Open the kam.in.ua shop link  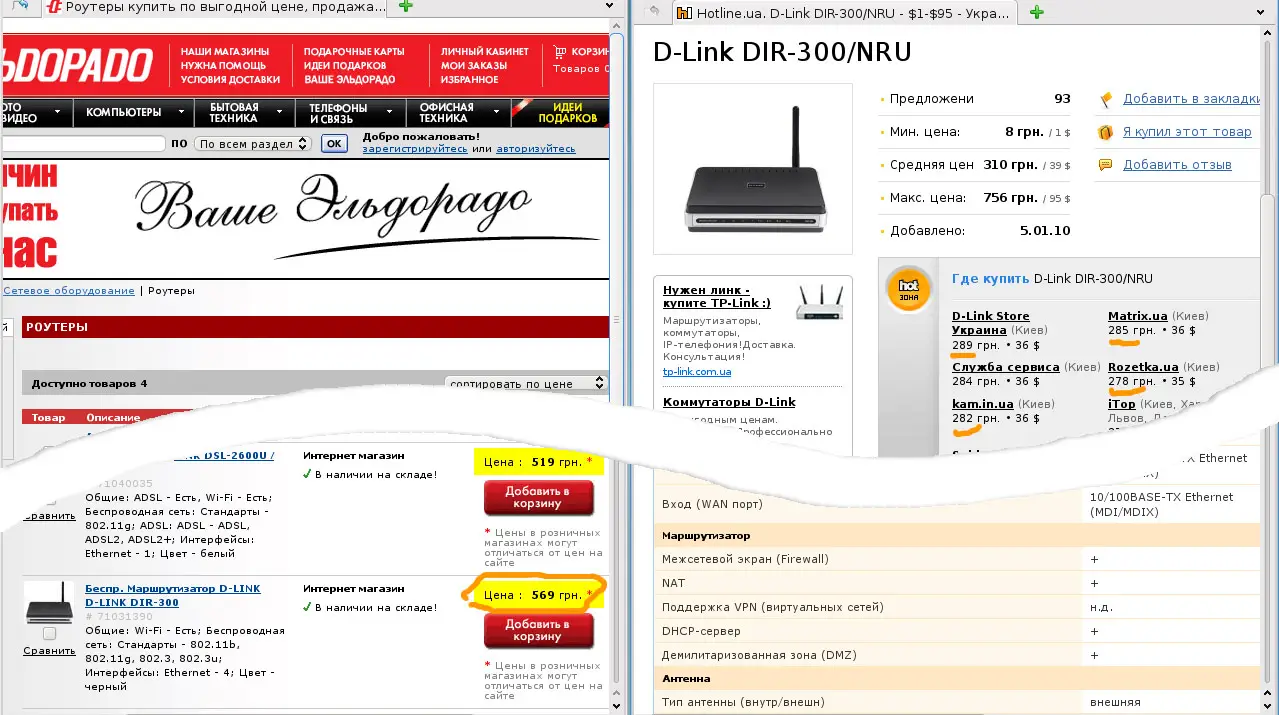click(982, 404)
